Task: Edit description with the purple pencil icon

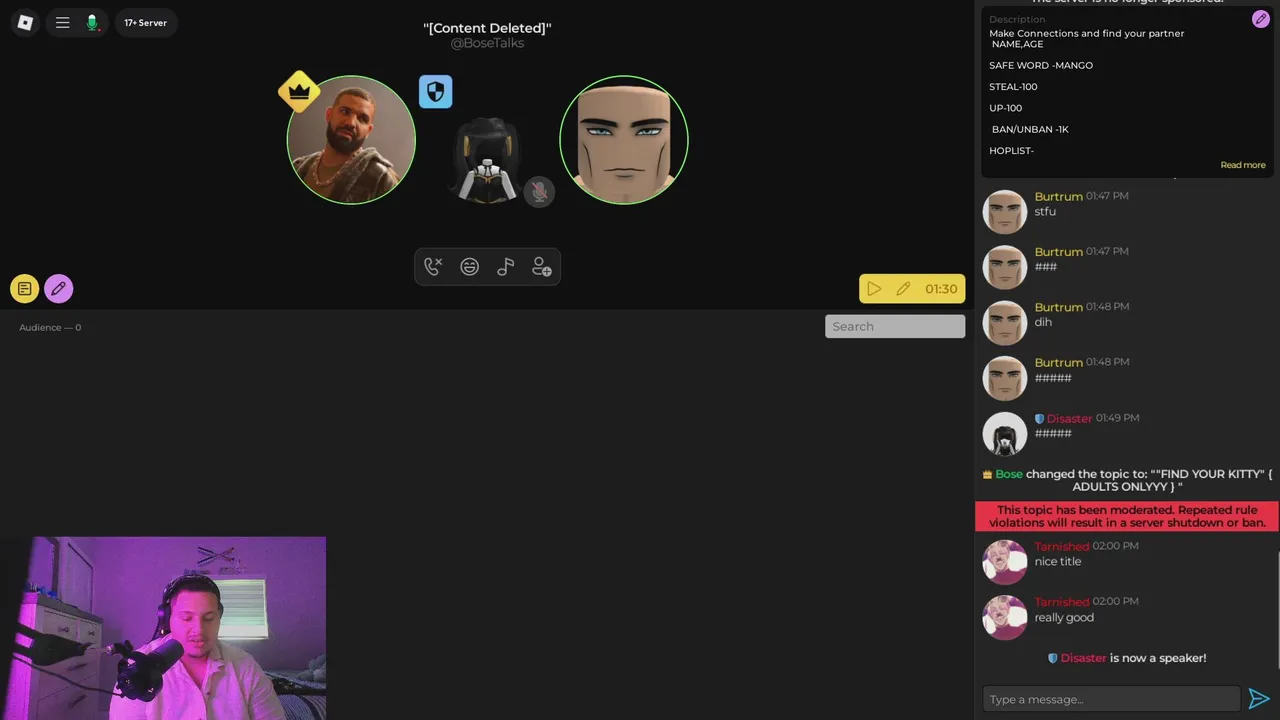Action: (x=1260, y=19)
